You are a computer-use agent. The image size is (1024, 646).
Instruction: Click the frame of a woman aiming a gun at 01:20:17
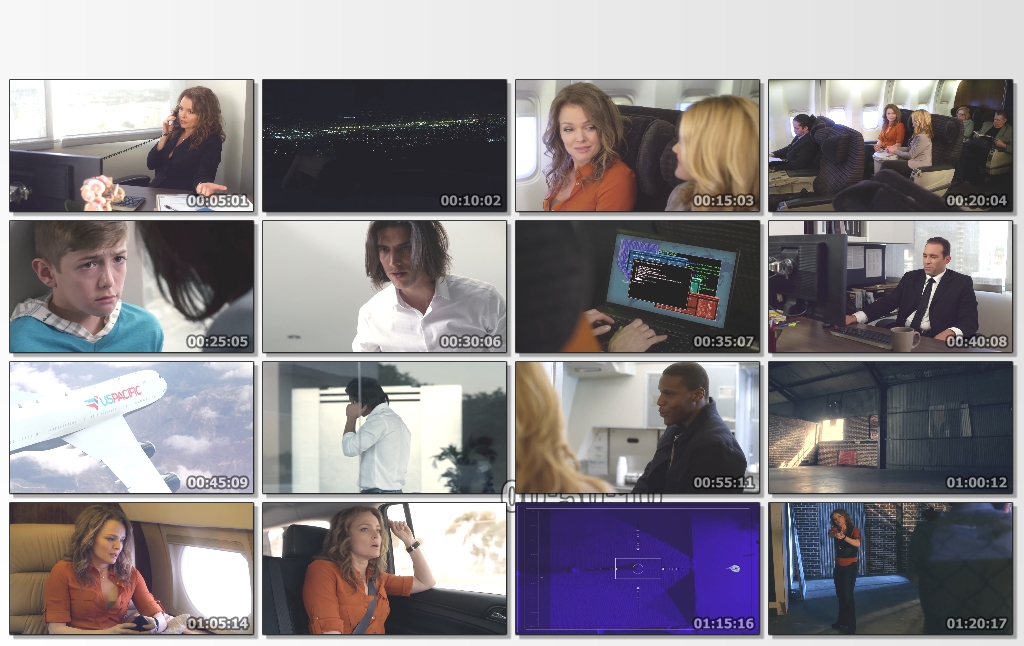[x=891, y=568]
